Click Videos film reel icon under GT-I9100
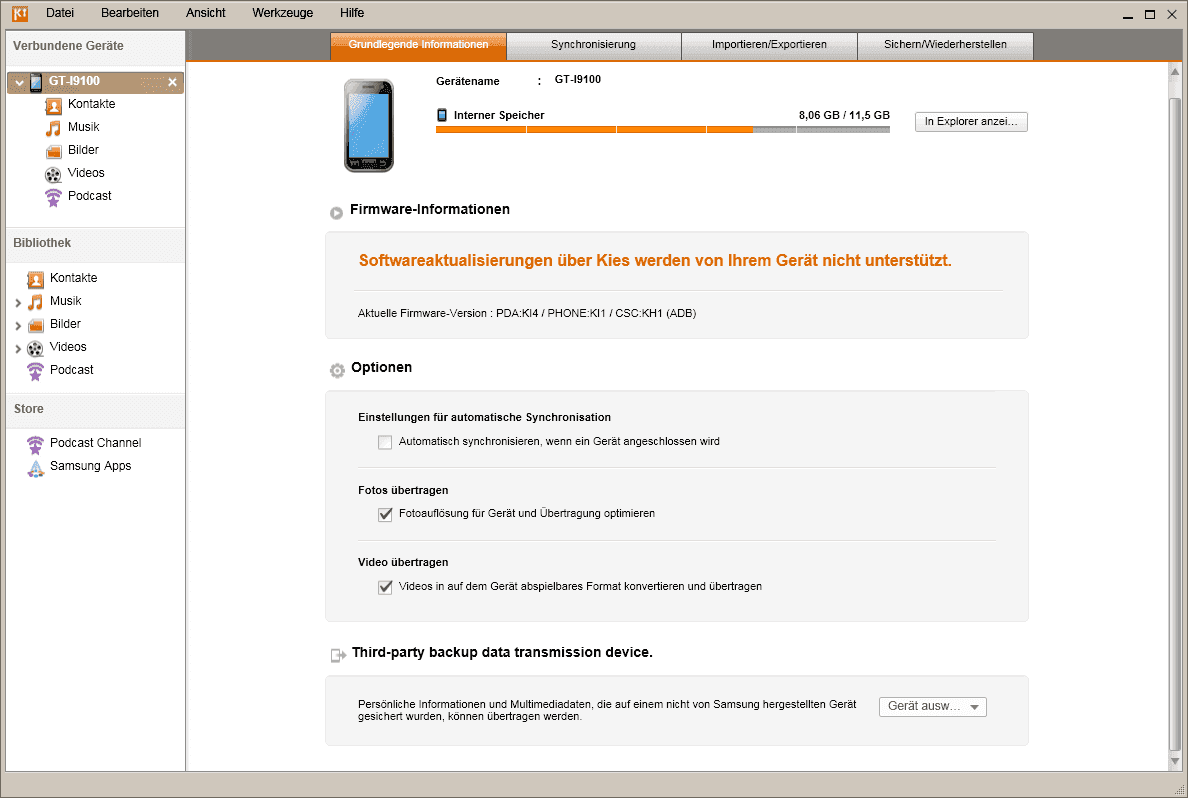Image resolution: width=1188 pixels, height=798 pixels. coord(53,174)
